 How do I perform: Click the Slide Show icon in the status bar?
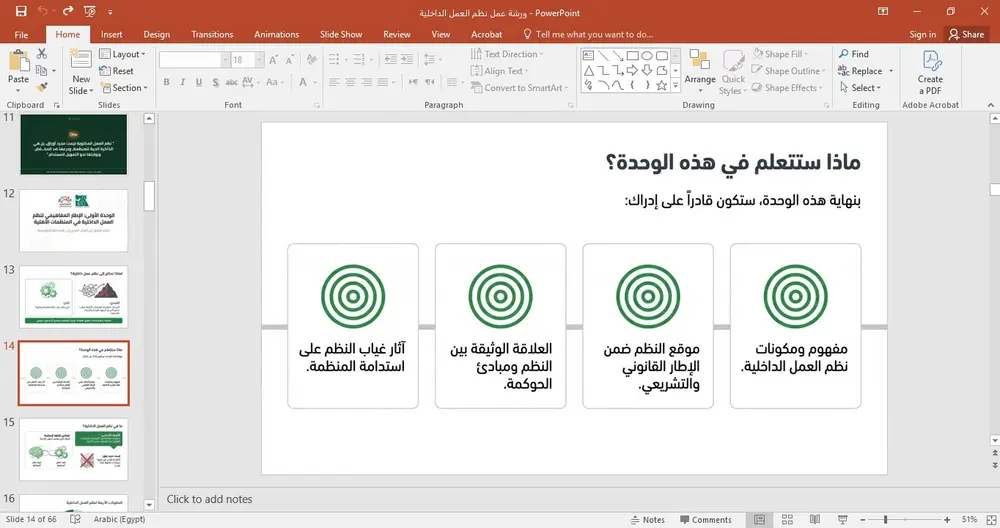(842, 520)
